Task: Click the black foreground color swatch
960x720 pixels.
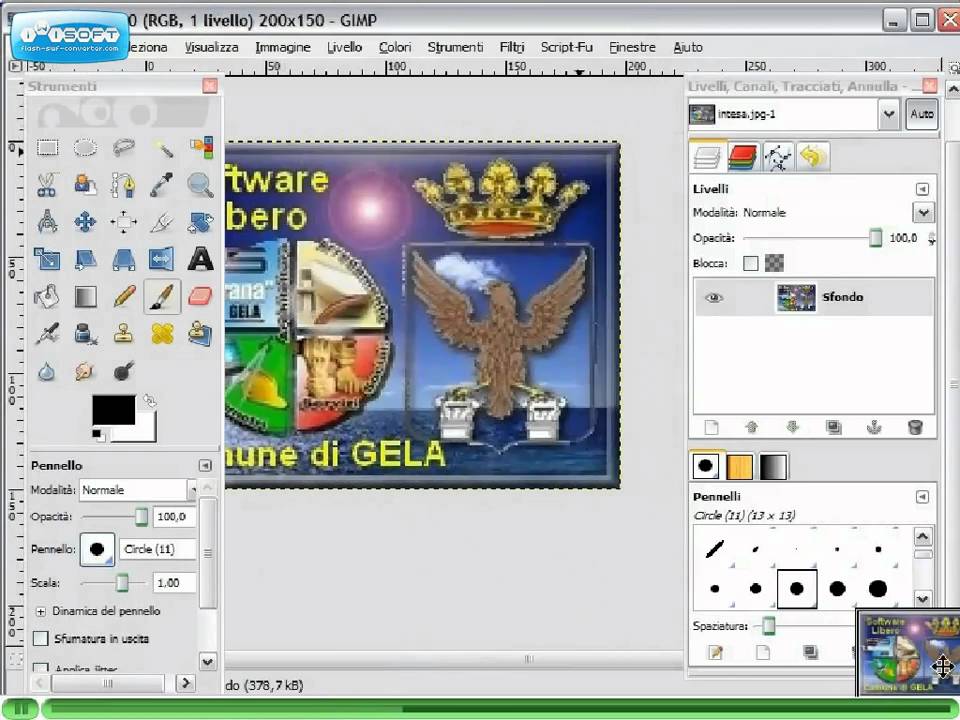Action: [x=113, y=410]
